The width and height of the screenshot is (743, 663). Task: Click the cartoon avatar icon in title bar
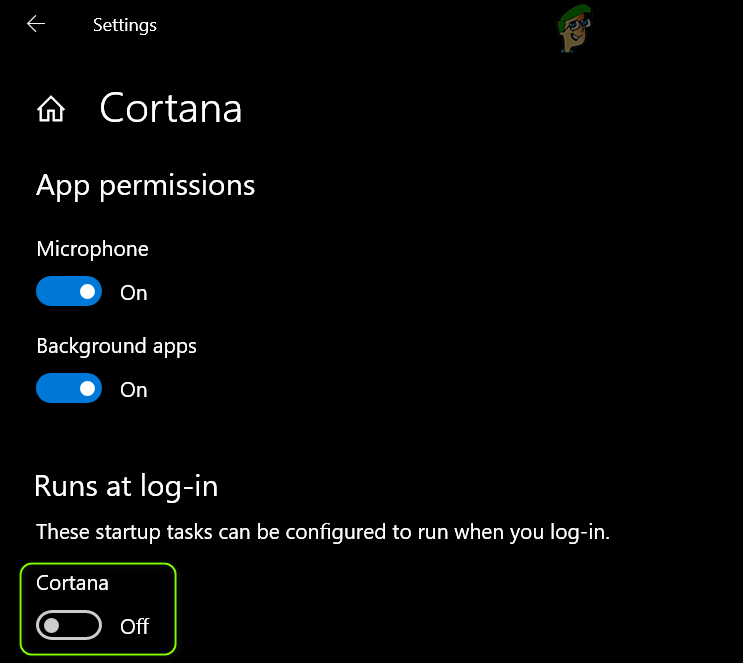[577, 24]
